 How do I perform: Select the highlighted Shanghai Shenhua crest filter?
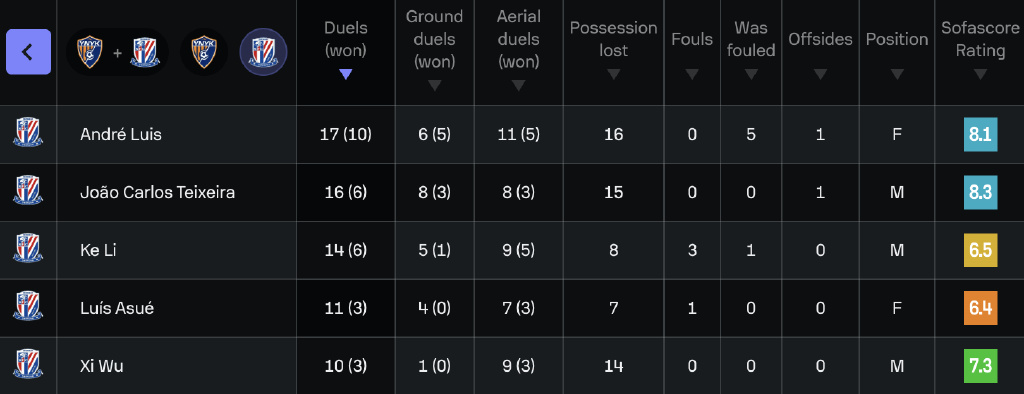tap(263, 52)
